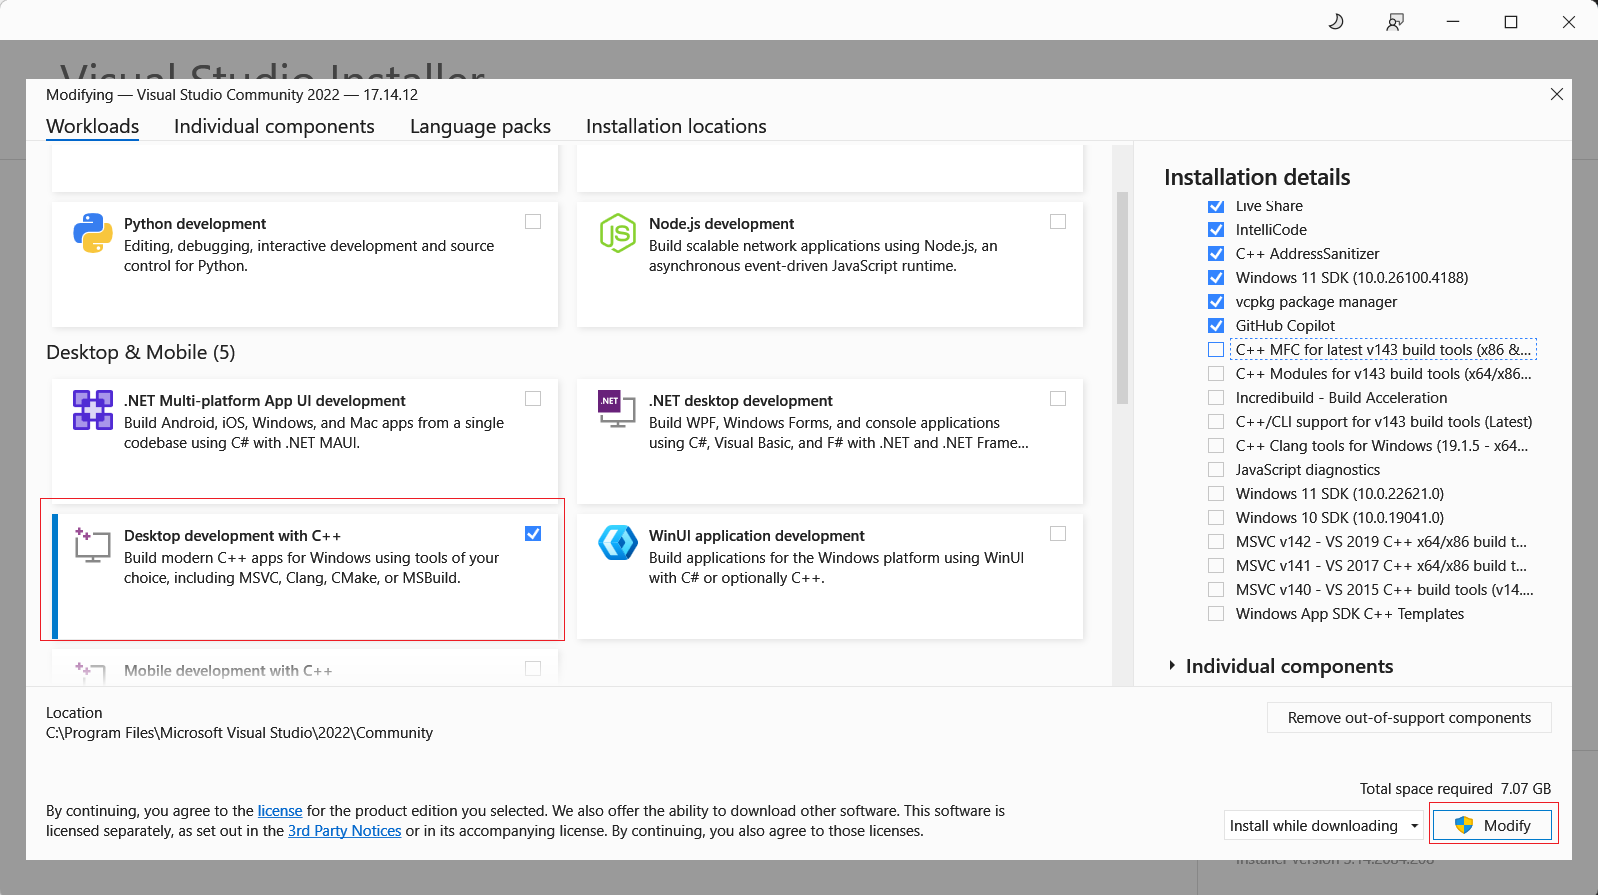Check Windows 11 SDK (10.0.22621.0) checkbox

pos(1216,494)
